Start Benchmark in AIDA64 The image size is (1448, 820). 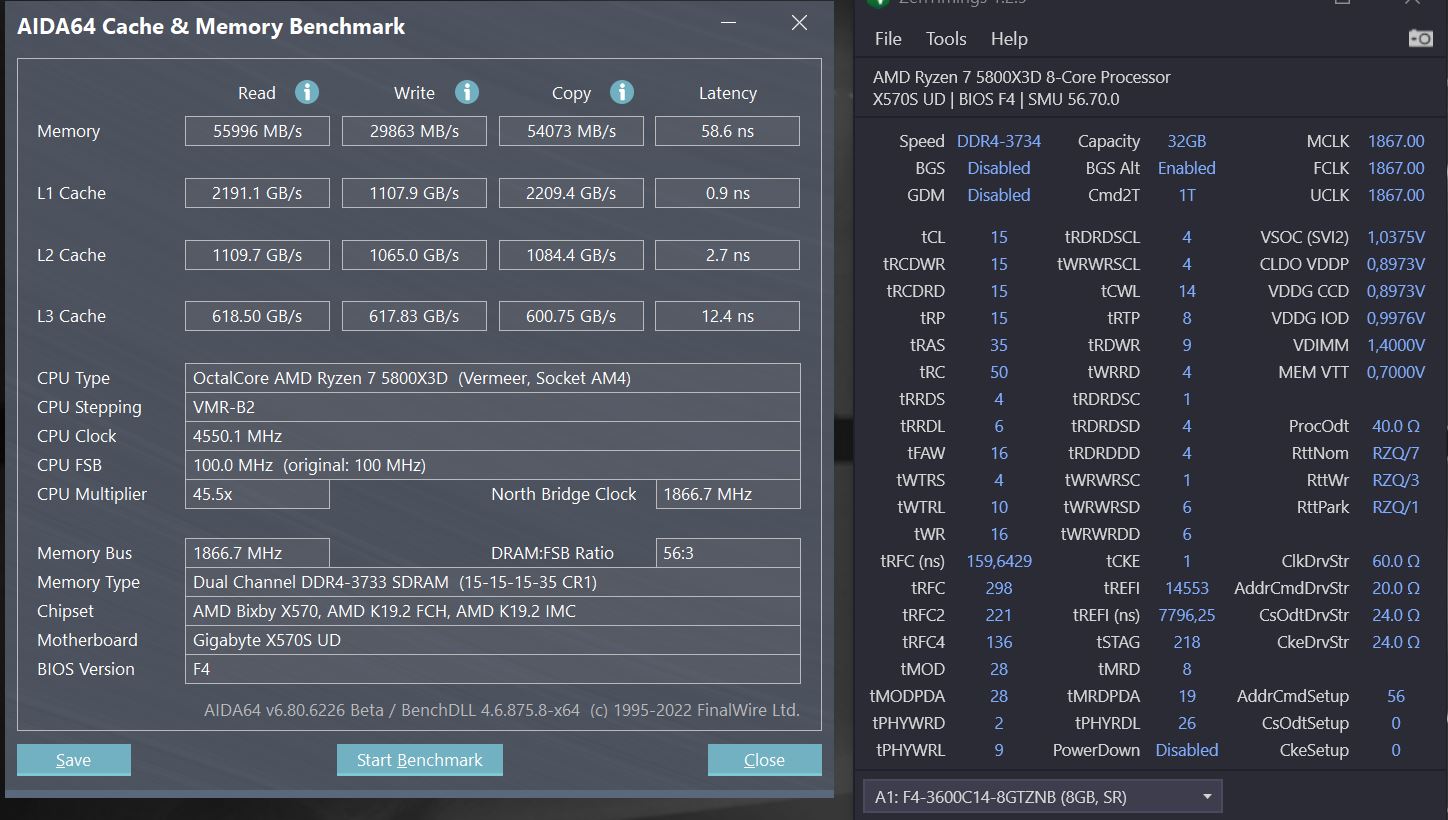point(420,760)
